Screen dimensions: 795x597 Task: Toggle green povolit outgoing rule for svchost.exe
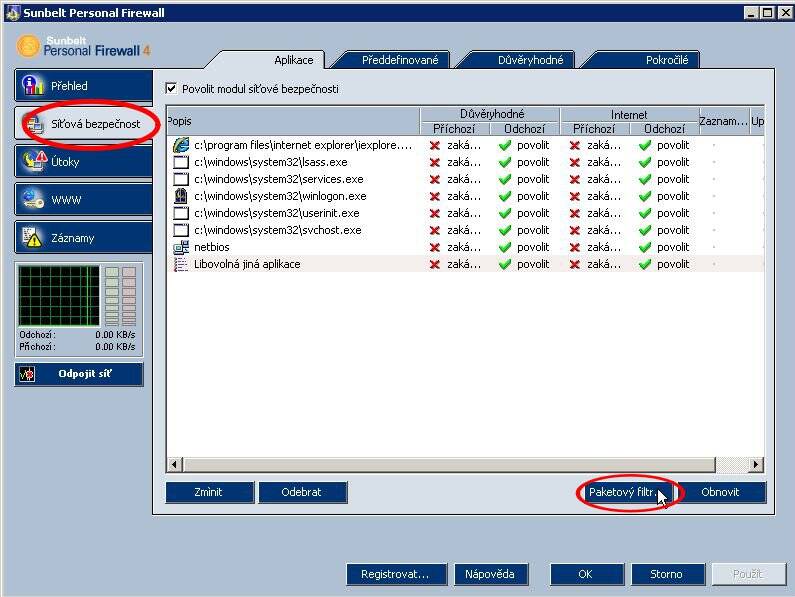[505, 230]
